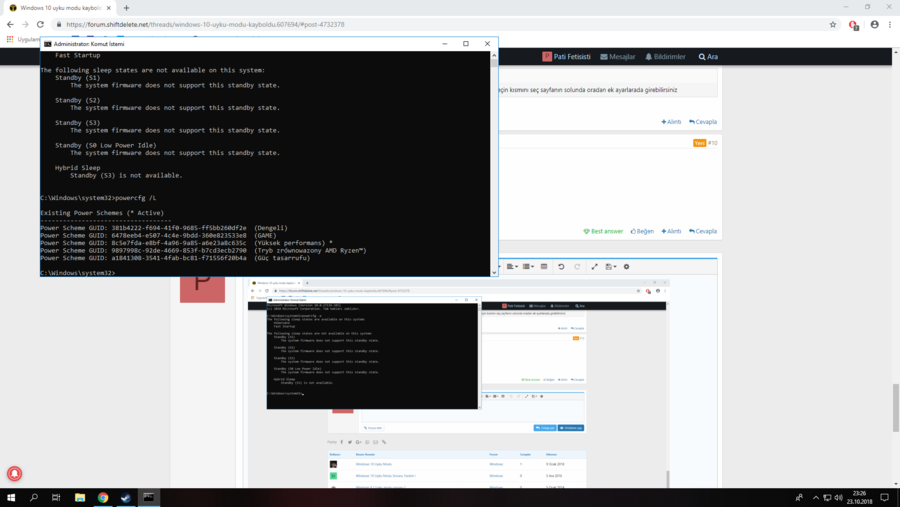Open Bildirimler notifications menu
This screenshot has width=900, height=507.
665,57
